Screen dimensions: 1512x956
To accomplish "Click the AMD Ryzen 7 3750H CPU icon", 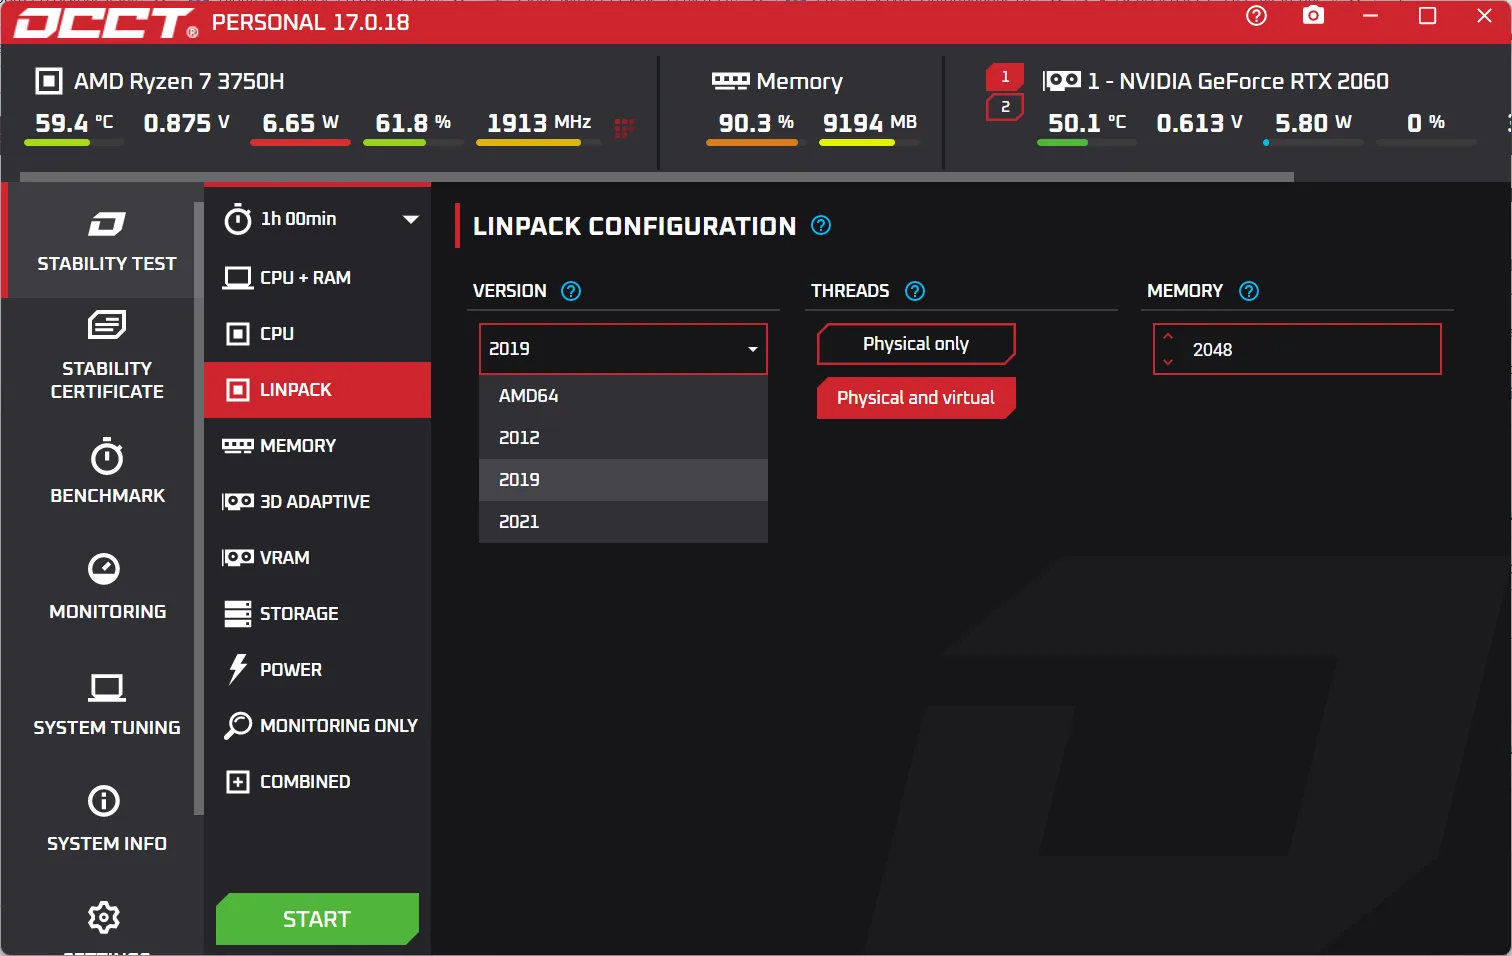I will tap(48, 81).
